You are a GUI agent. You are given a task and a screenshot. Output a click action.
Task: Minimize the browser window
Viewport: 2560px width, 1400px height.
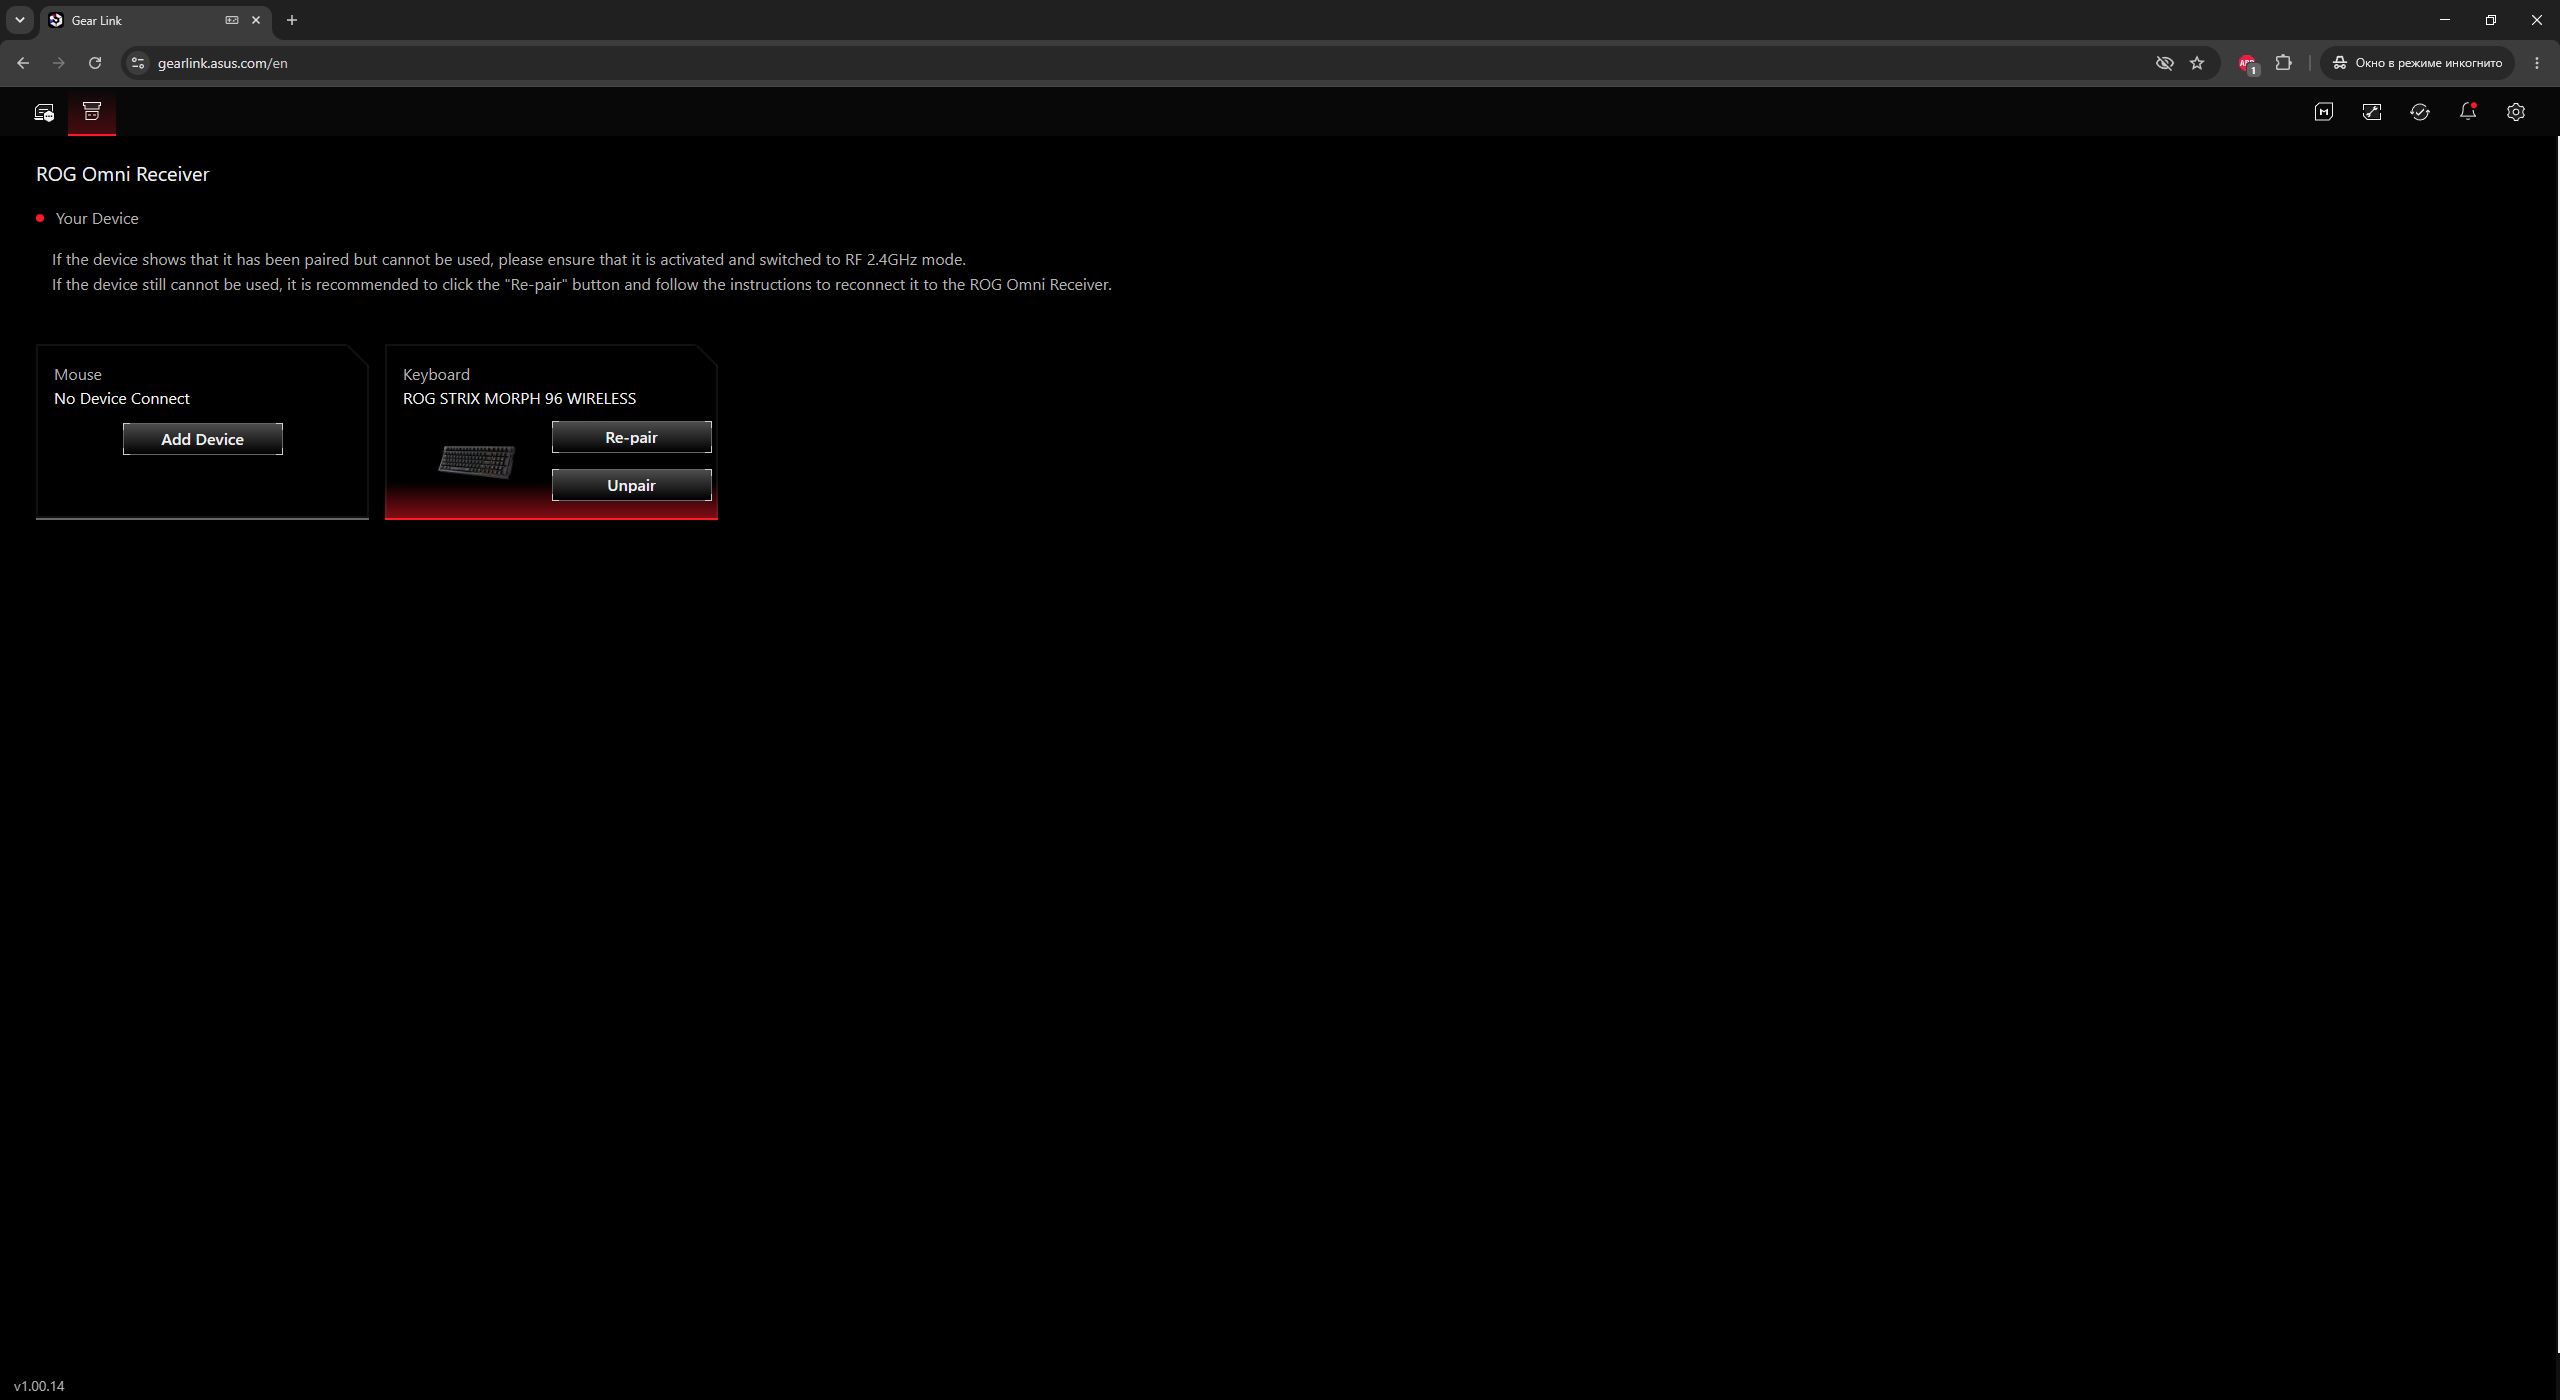click(x=2445, y=20)
